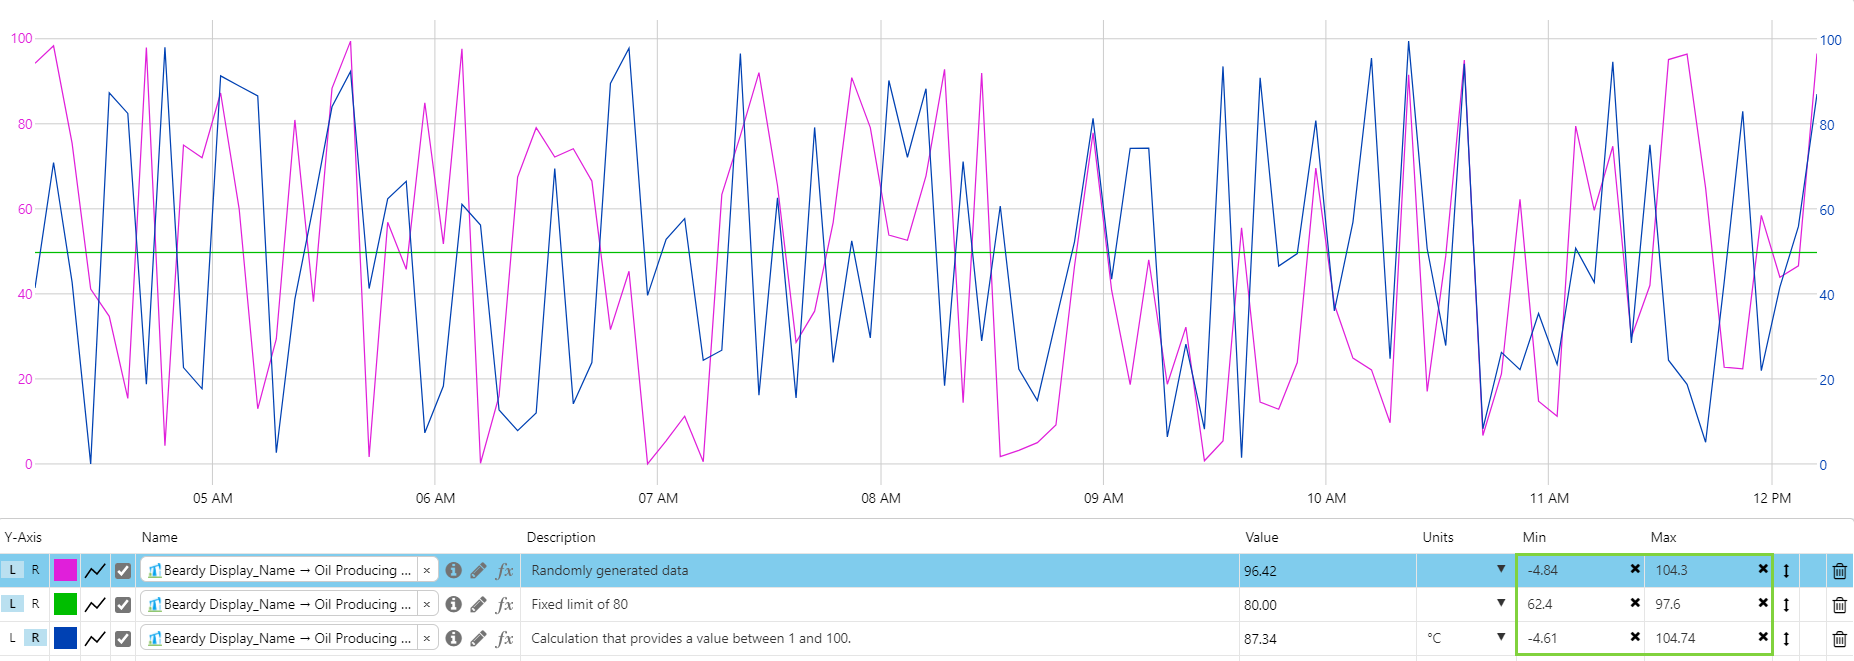Click the 62.4 Min input field

click(x=1573, y=604)
